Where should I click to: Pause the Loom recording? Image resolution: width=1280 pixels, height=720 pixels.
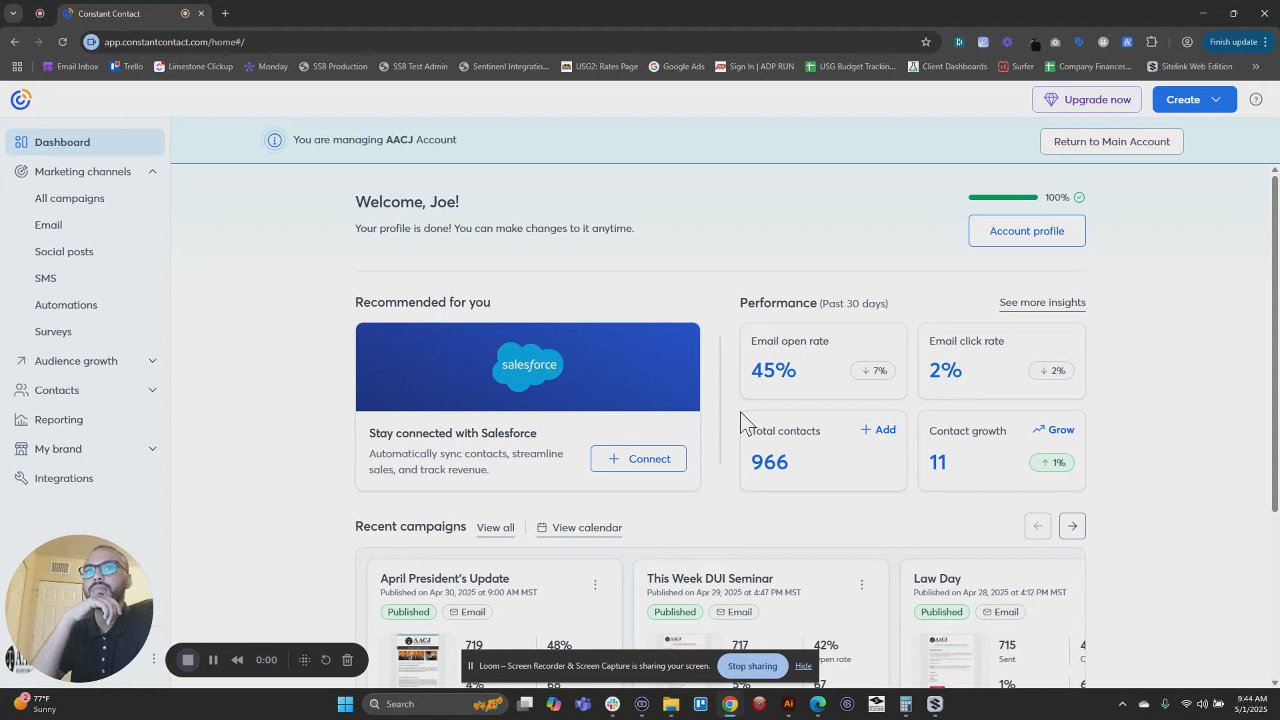[x=213, y=660]
